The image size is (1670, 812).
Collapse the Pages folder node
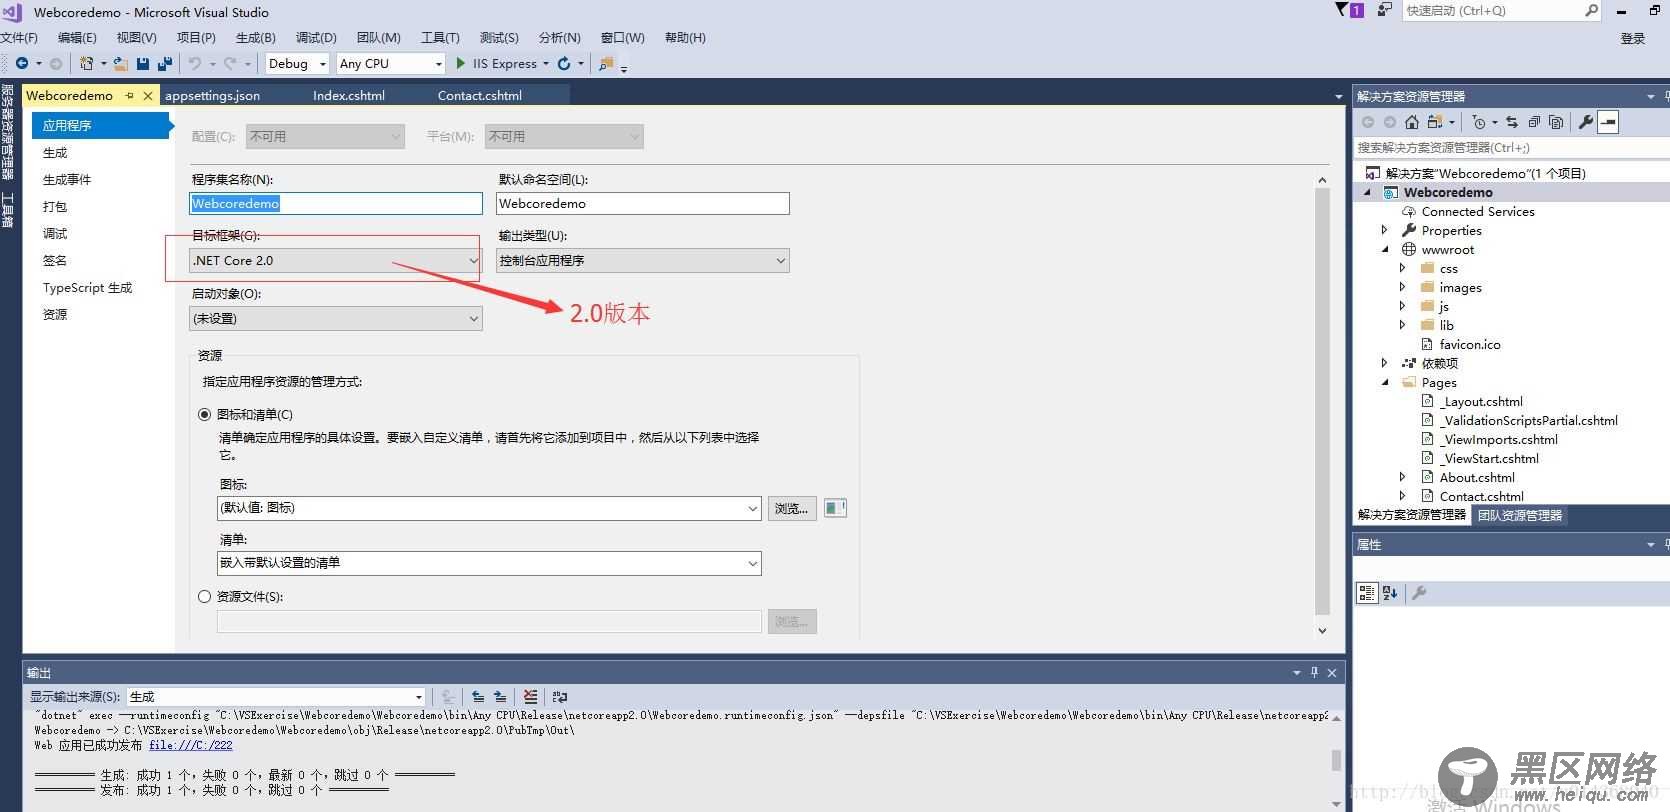[x=1385, y=383]
